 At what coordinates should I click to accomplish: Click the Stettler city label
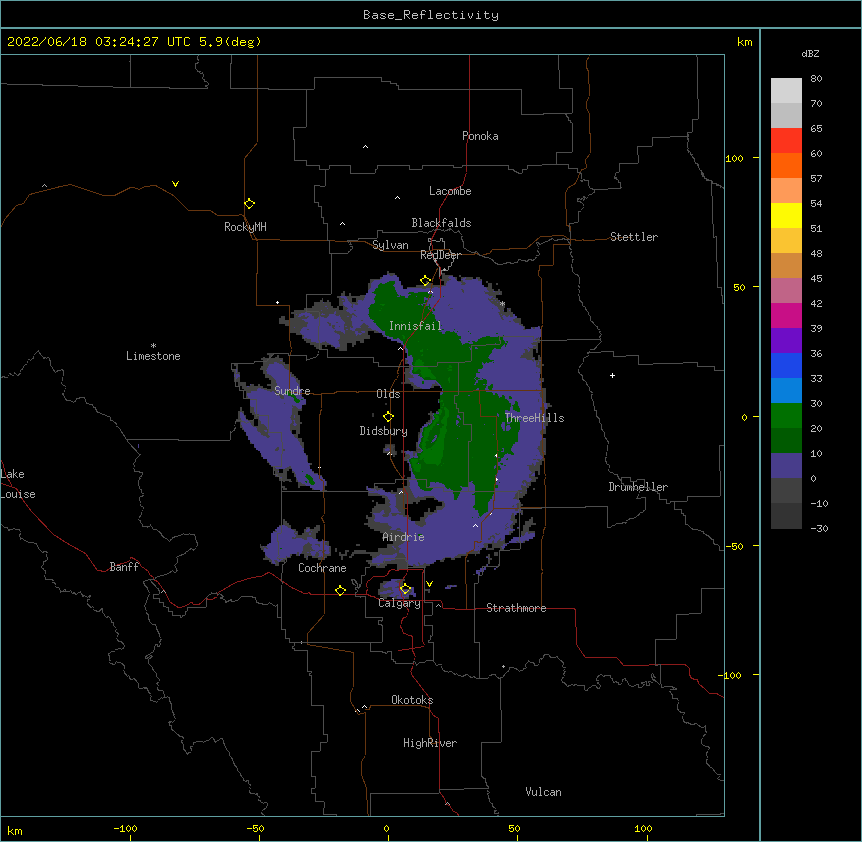click(x=634, y=237)
